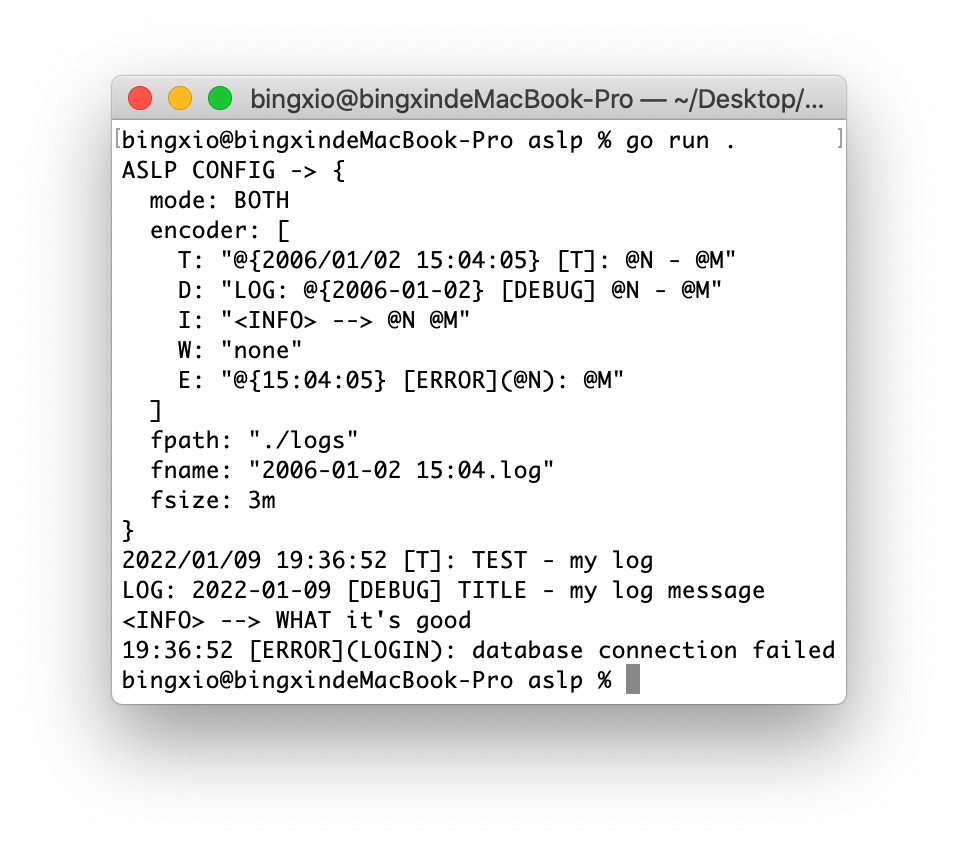
Task: Click the D encoder '[DEBUG]' format line
Action: point(450,290)
